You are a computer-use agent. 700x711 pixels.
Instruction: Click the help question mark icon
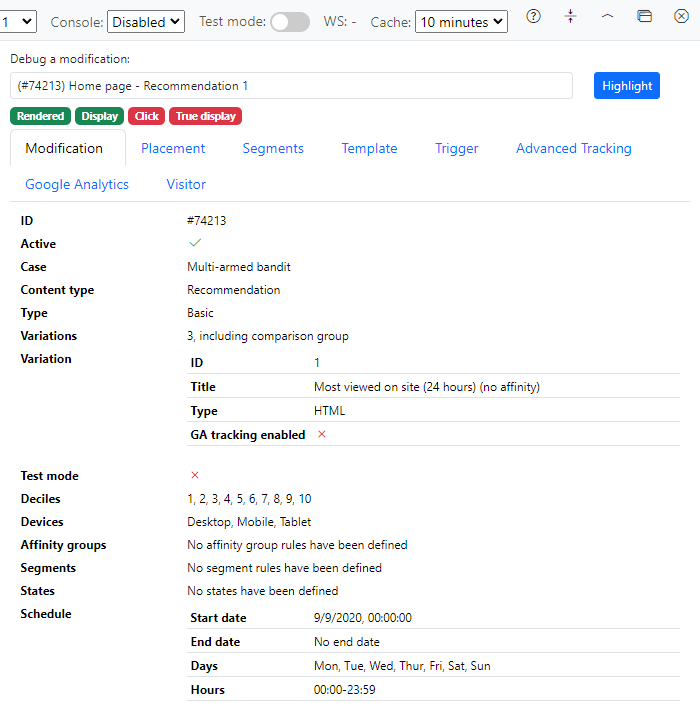534,16
